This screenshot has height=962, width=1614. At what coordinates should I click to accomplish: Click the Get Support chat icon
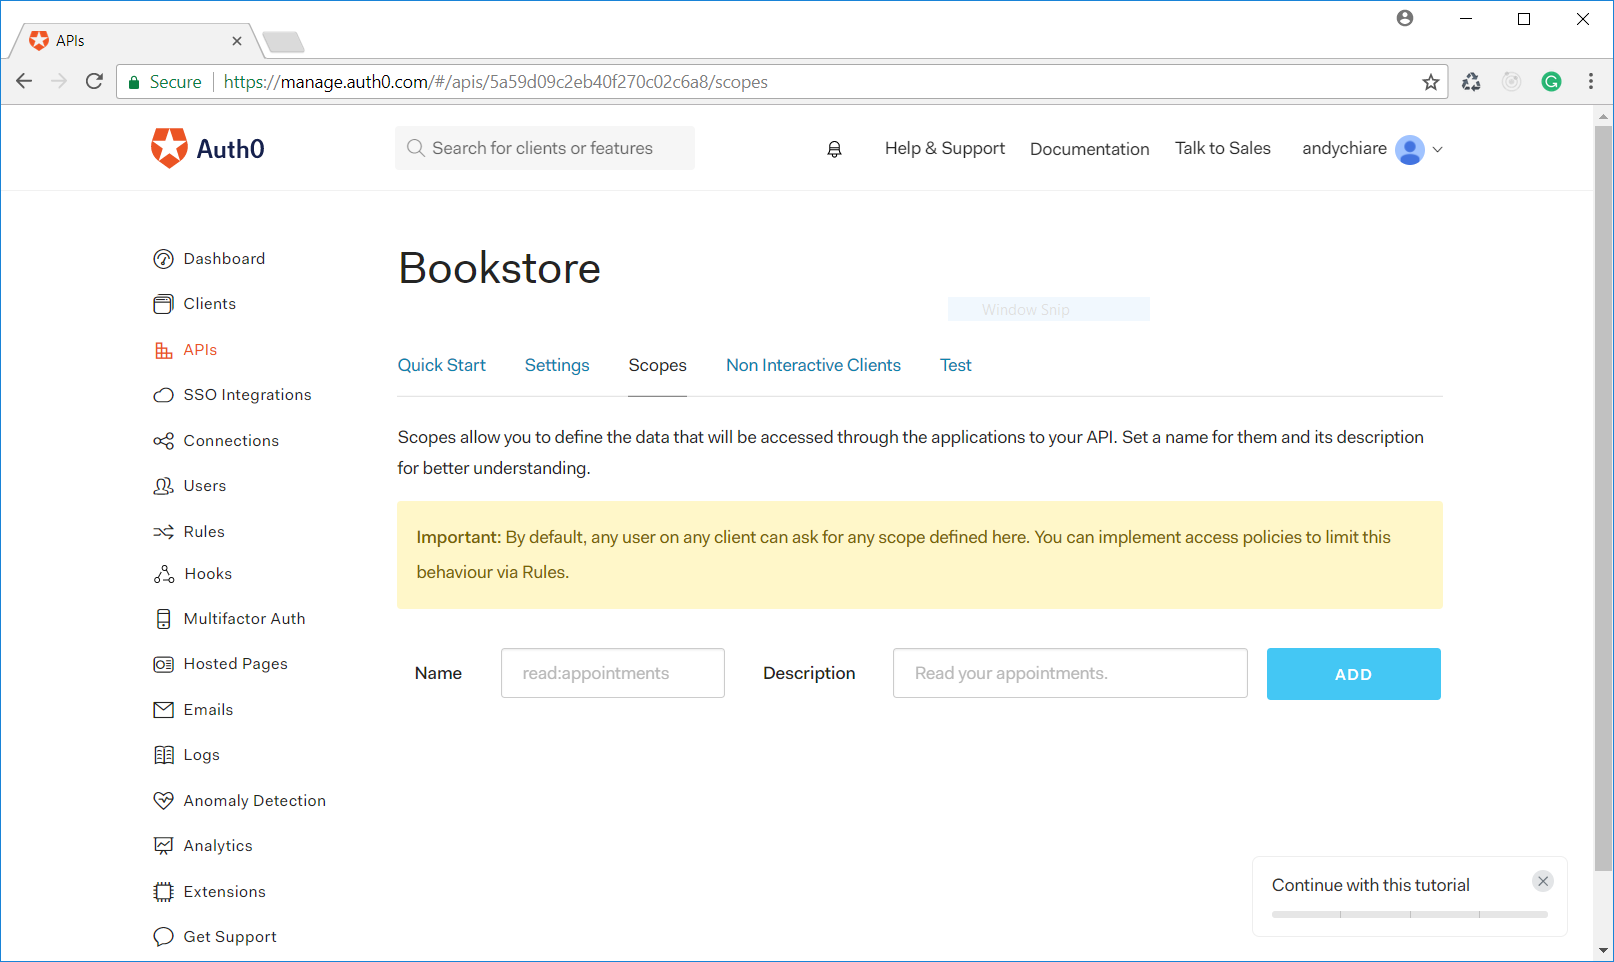[x=163, y=937]
